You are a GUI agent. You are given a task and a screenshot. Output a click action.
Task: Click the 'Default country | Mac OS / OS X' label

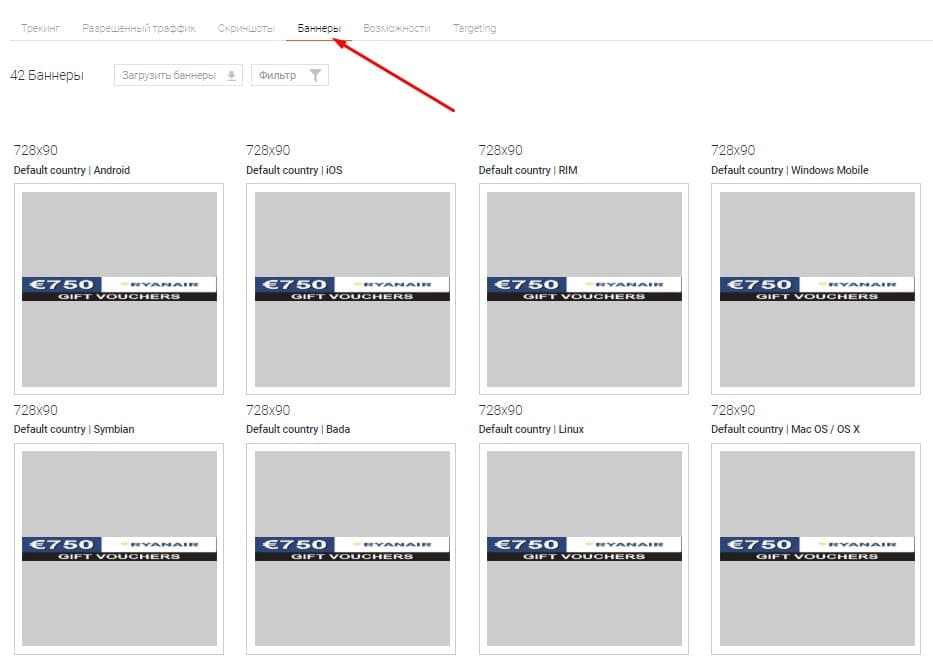click(x=785, y=429)
